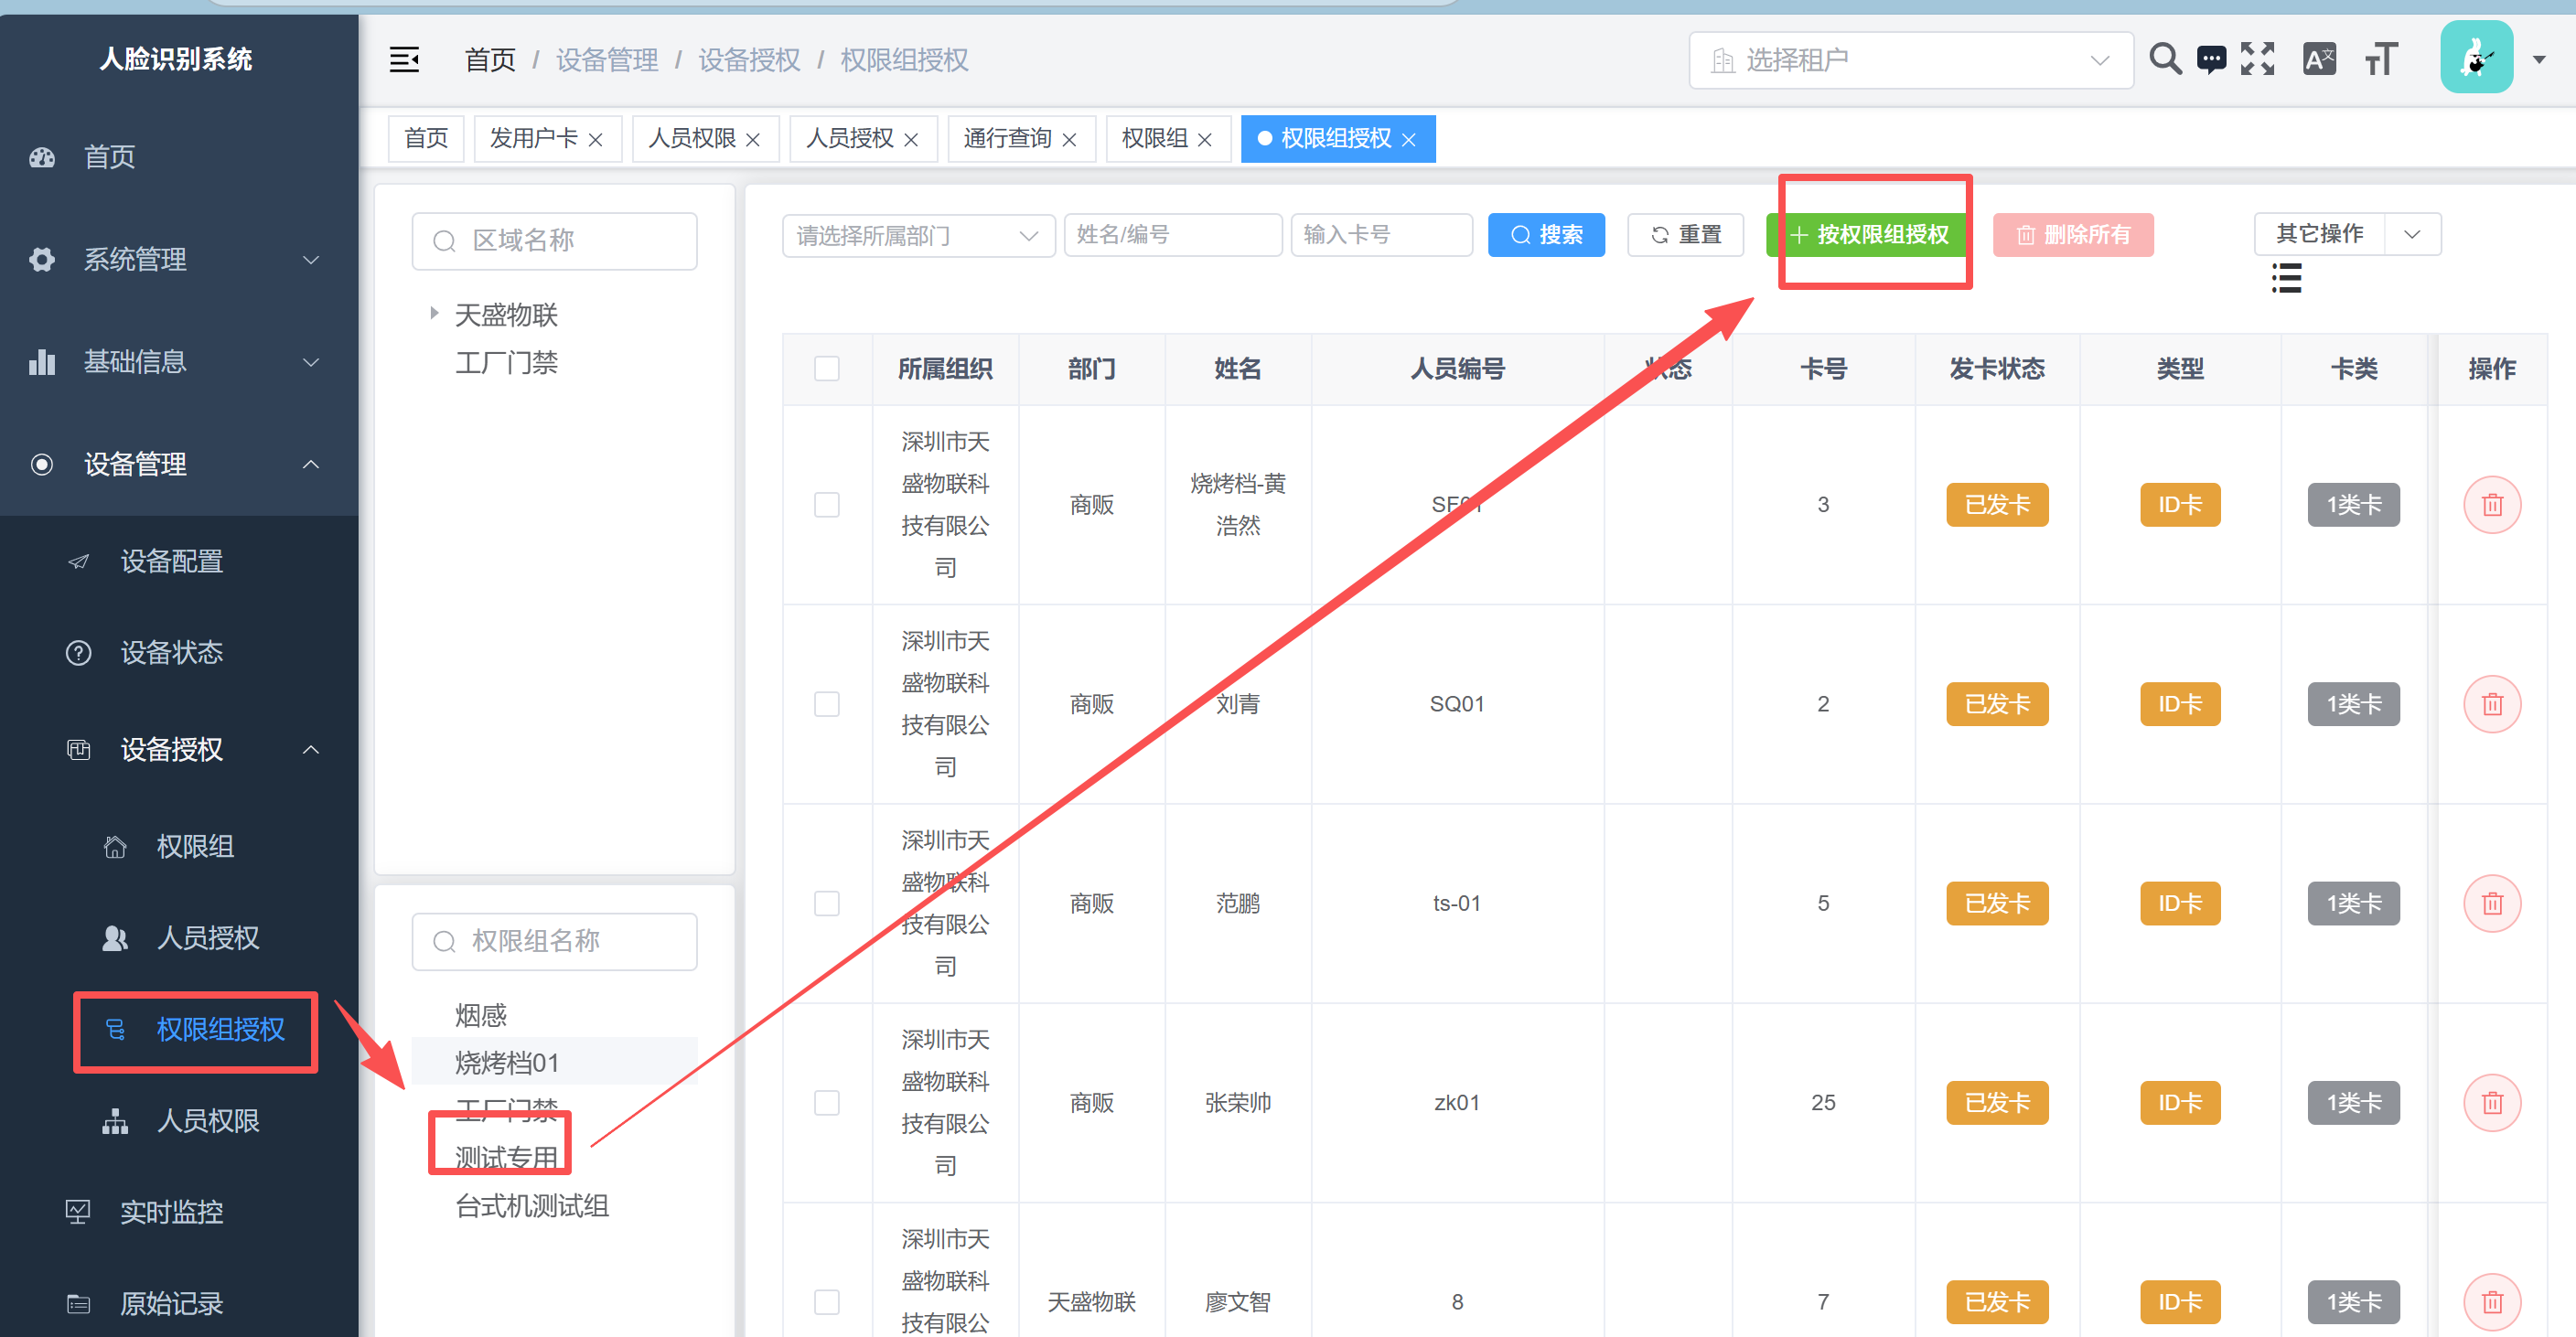Viewport: 2576px width, 1337px height.
Task: Select the checkbox for 张荣帅 row
Action: point(827,1102)
